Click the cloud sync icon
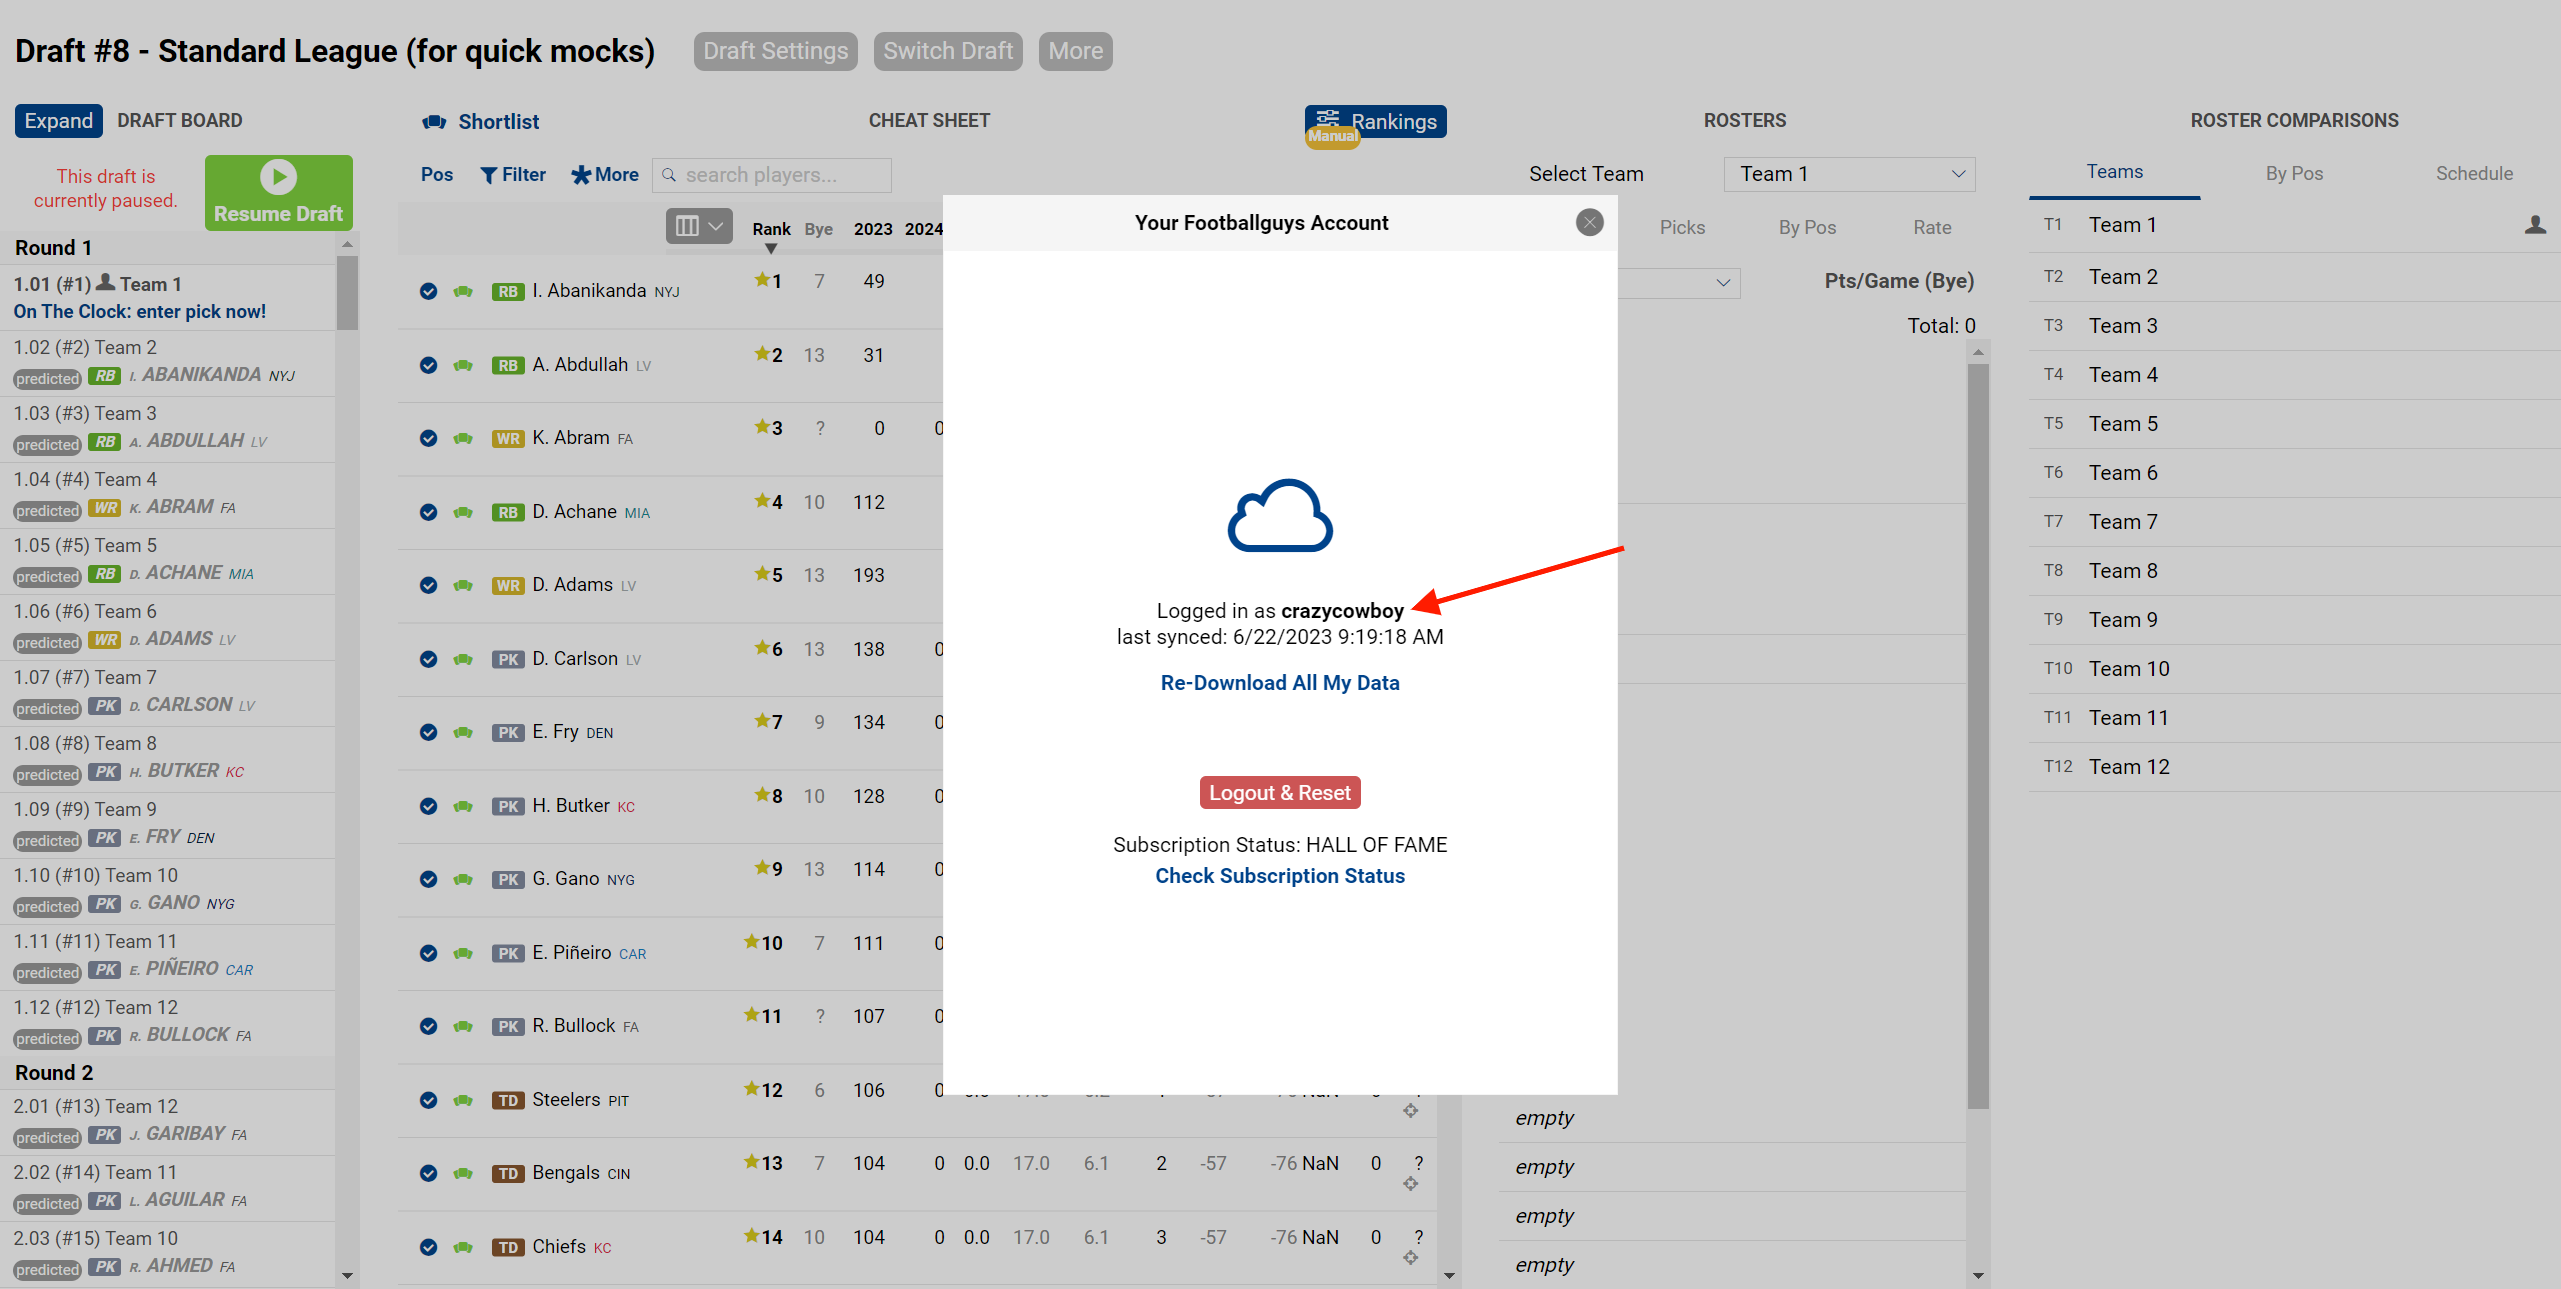 [1280, 516]
